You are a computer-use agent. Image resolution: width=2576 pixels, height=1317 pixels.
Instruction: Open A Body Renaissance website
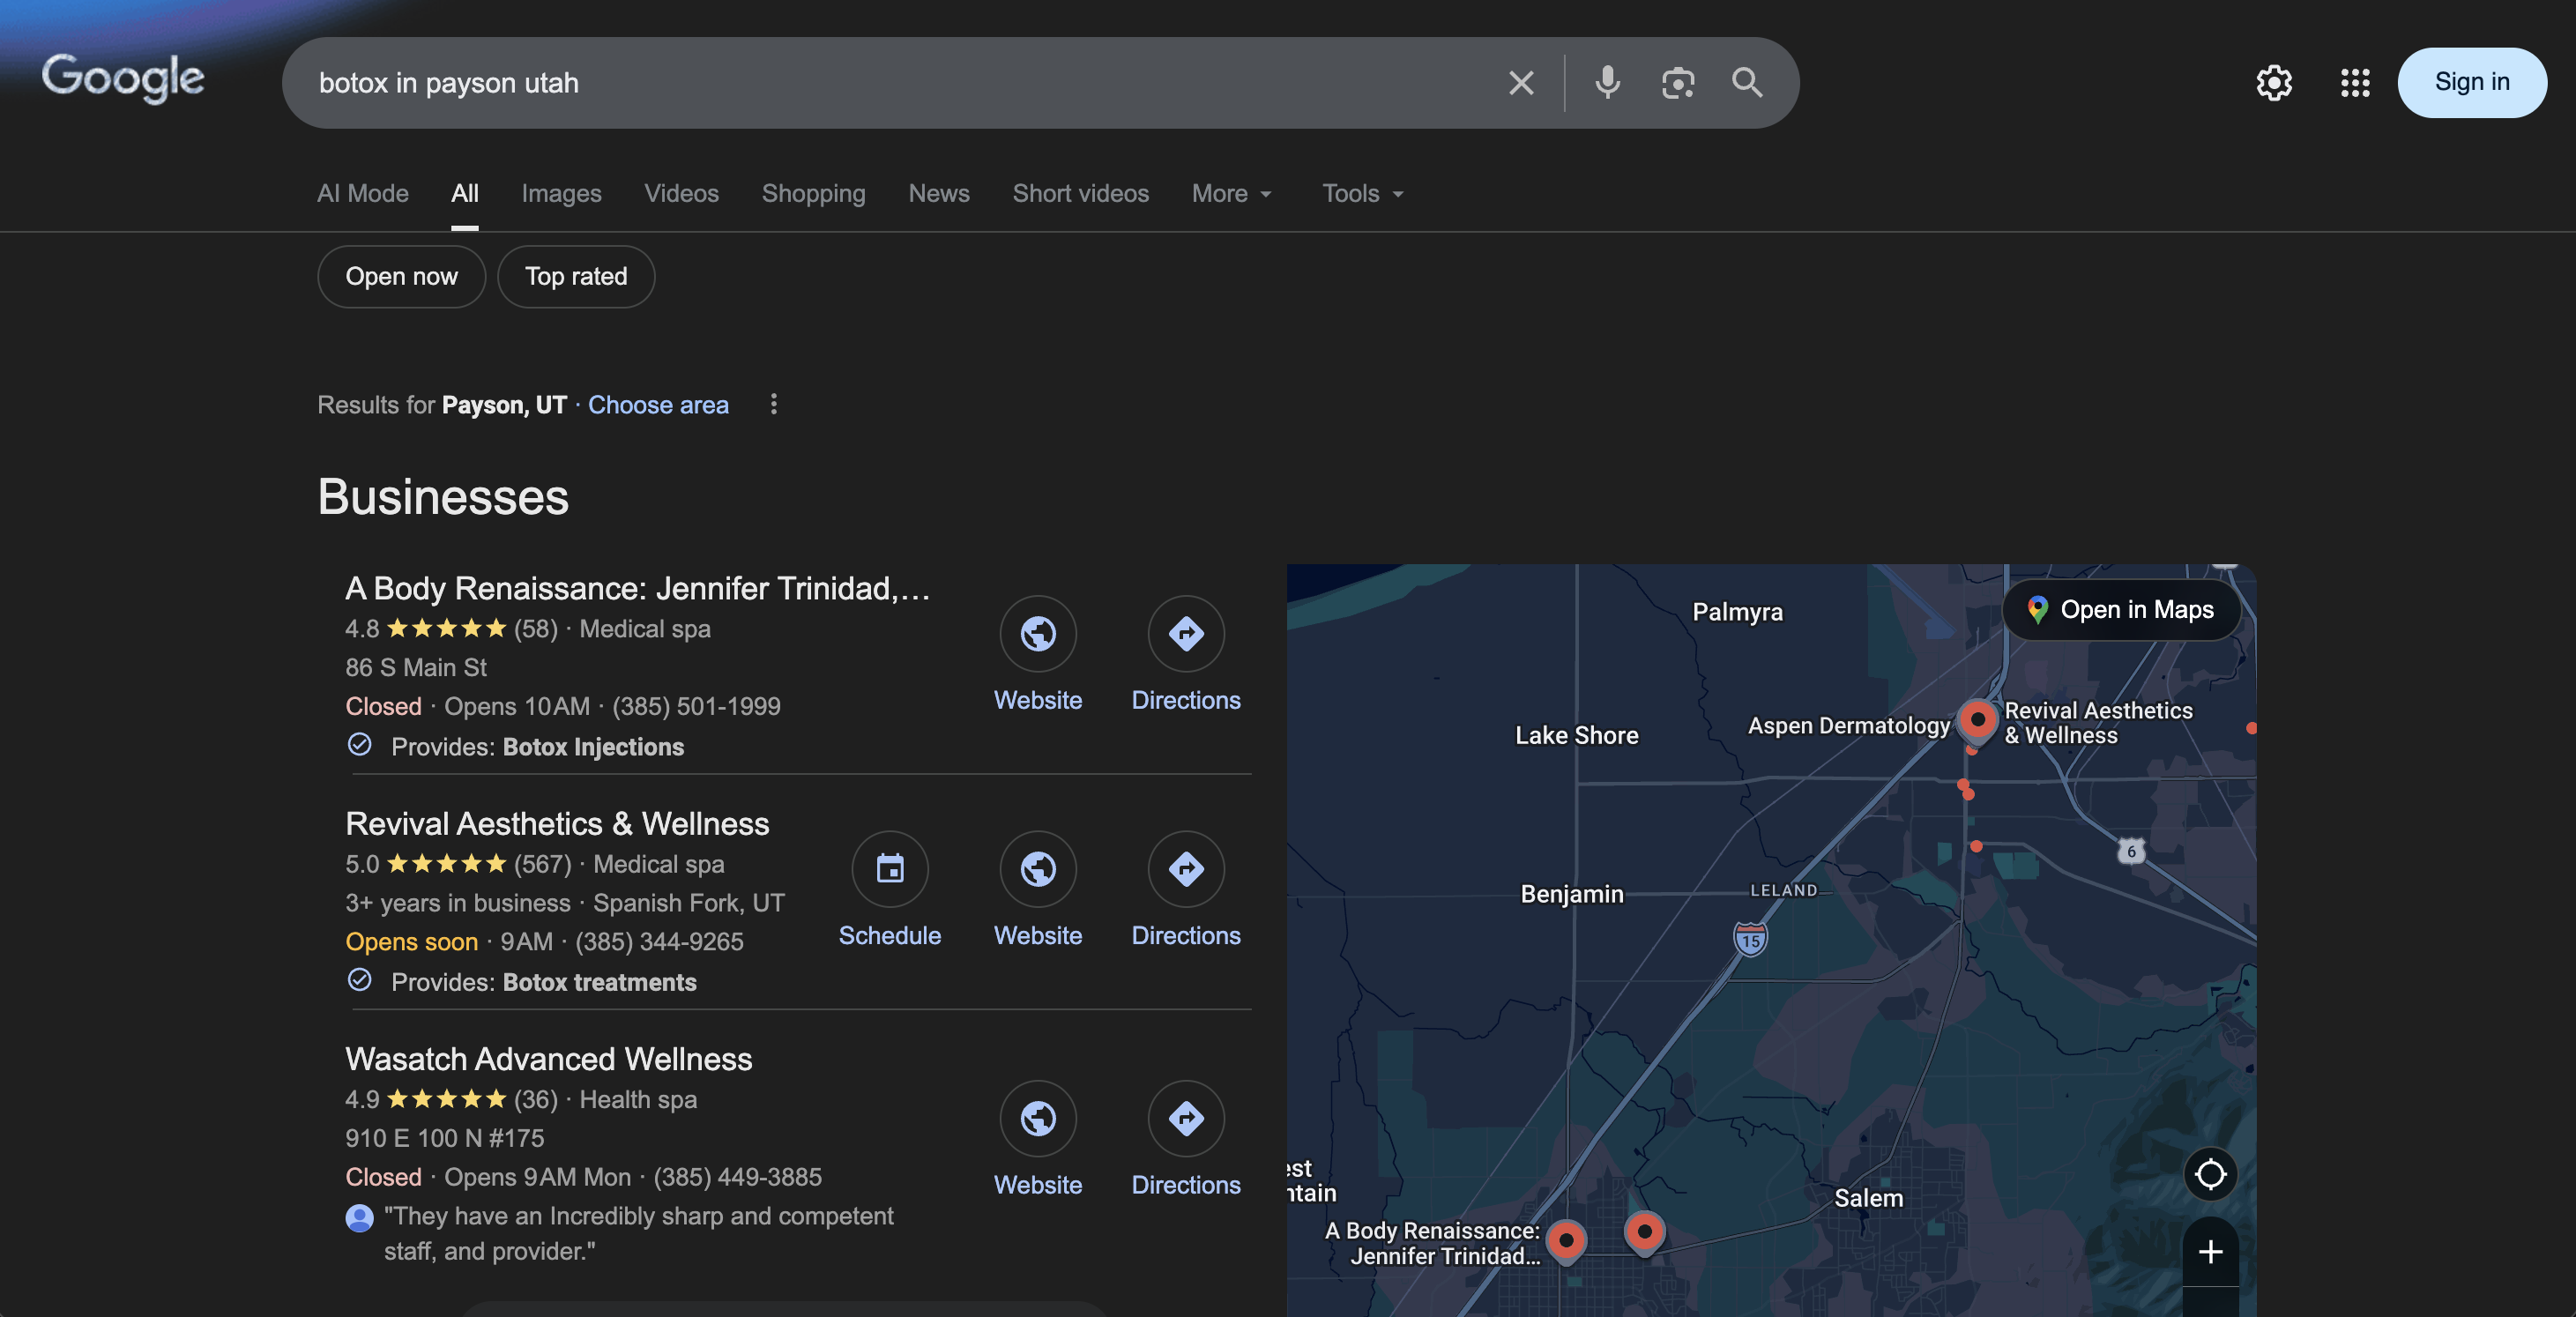[1037, 634]
